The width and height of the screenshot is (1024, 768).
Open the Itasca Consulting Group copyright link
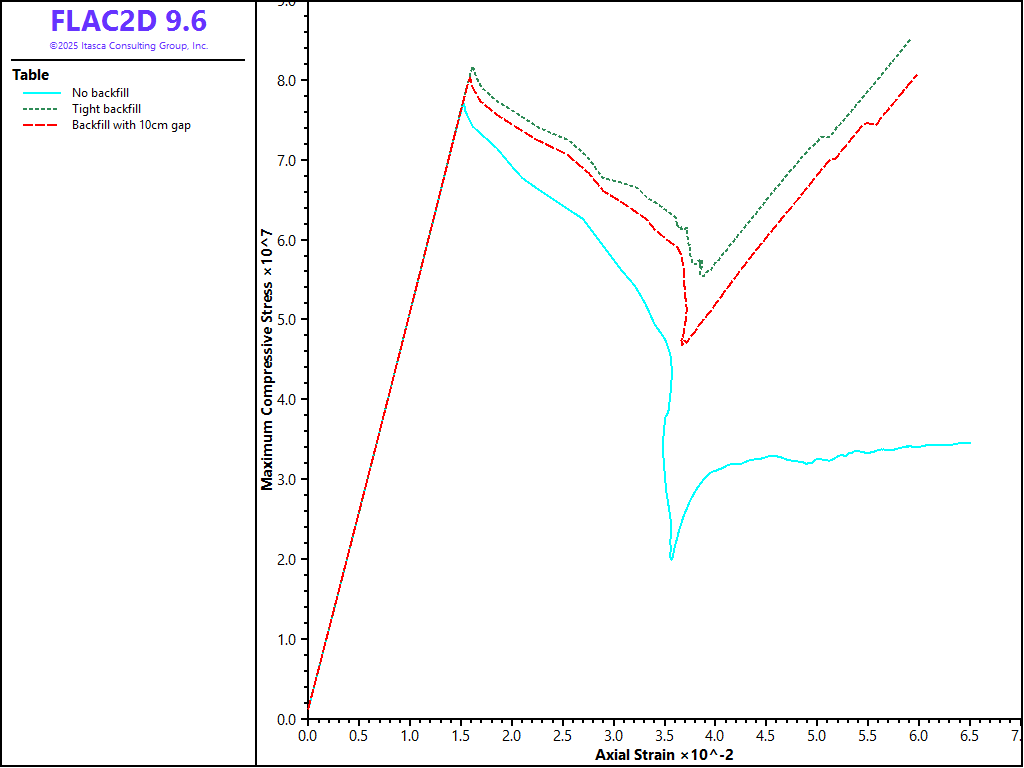[128, 46]
